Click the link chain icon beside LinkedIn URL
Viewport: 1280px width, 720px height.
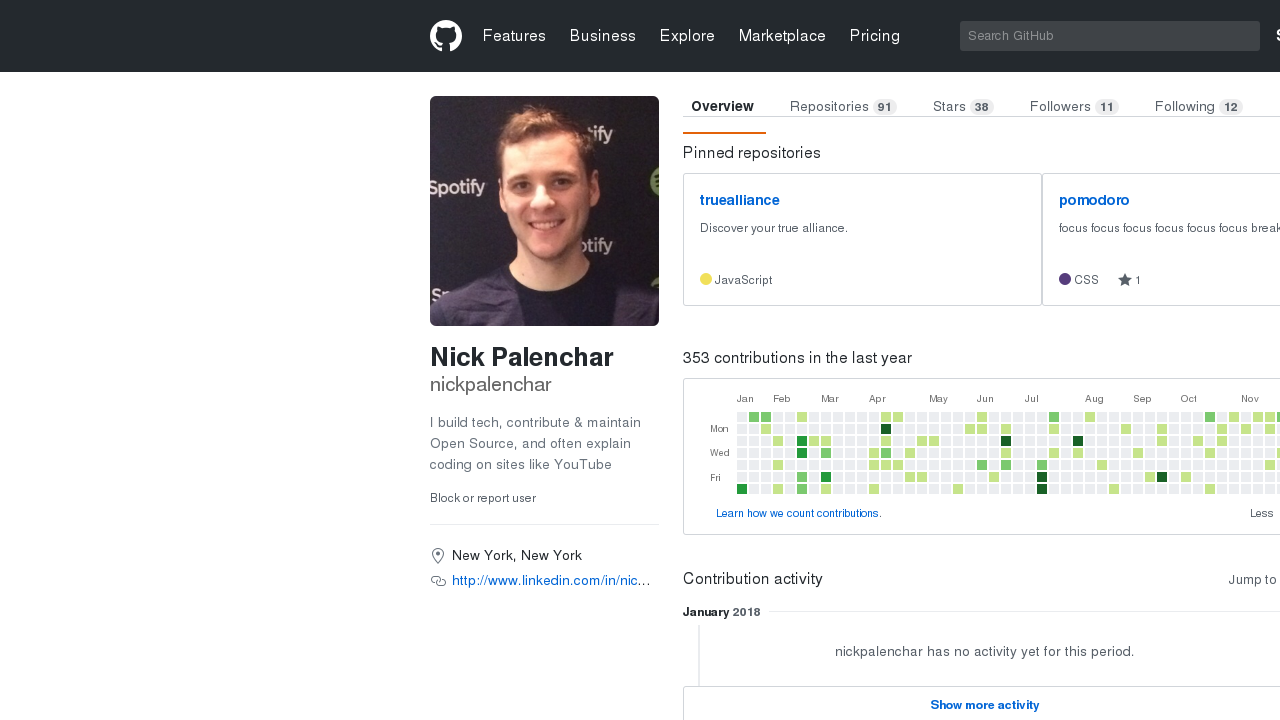pos(438,581)
